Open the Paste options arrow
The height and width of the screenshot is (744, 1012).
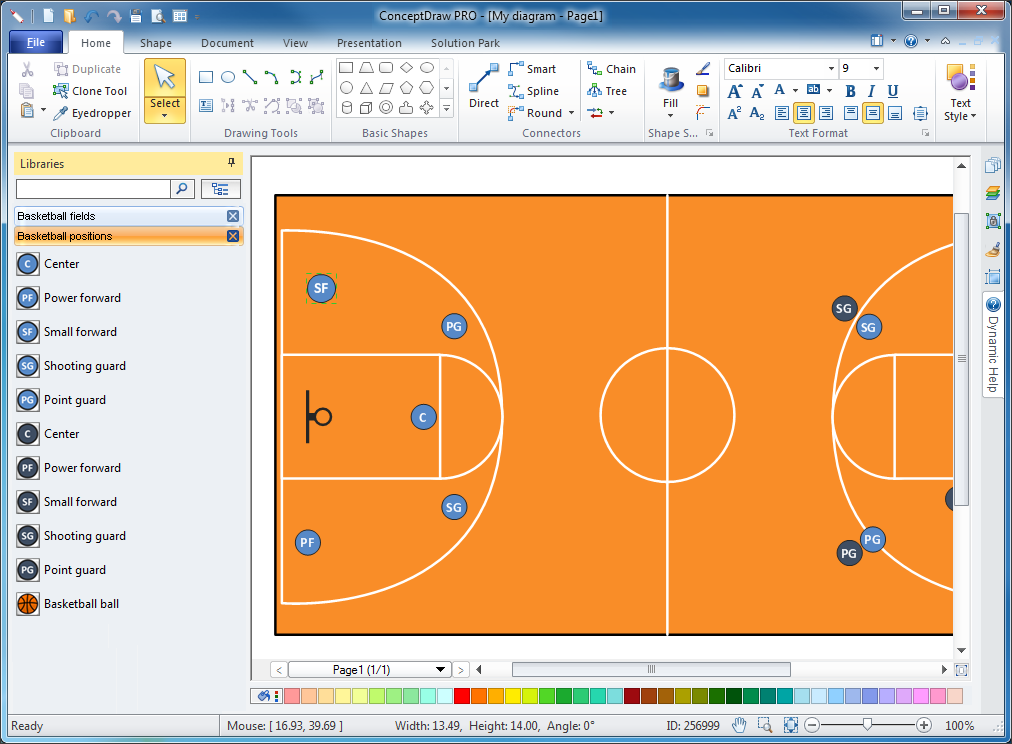pyautogui.click(x=43, y=110)
